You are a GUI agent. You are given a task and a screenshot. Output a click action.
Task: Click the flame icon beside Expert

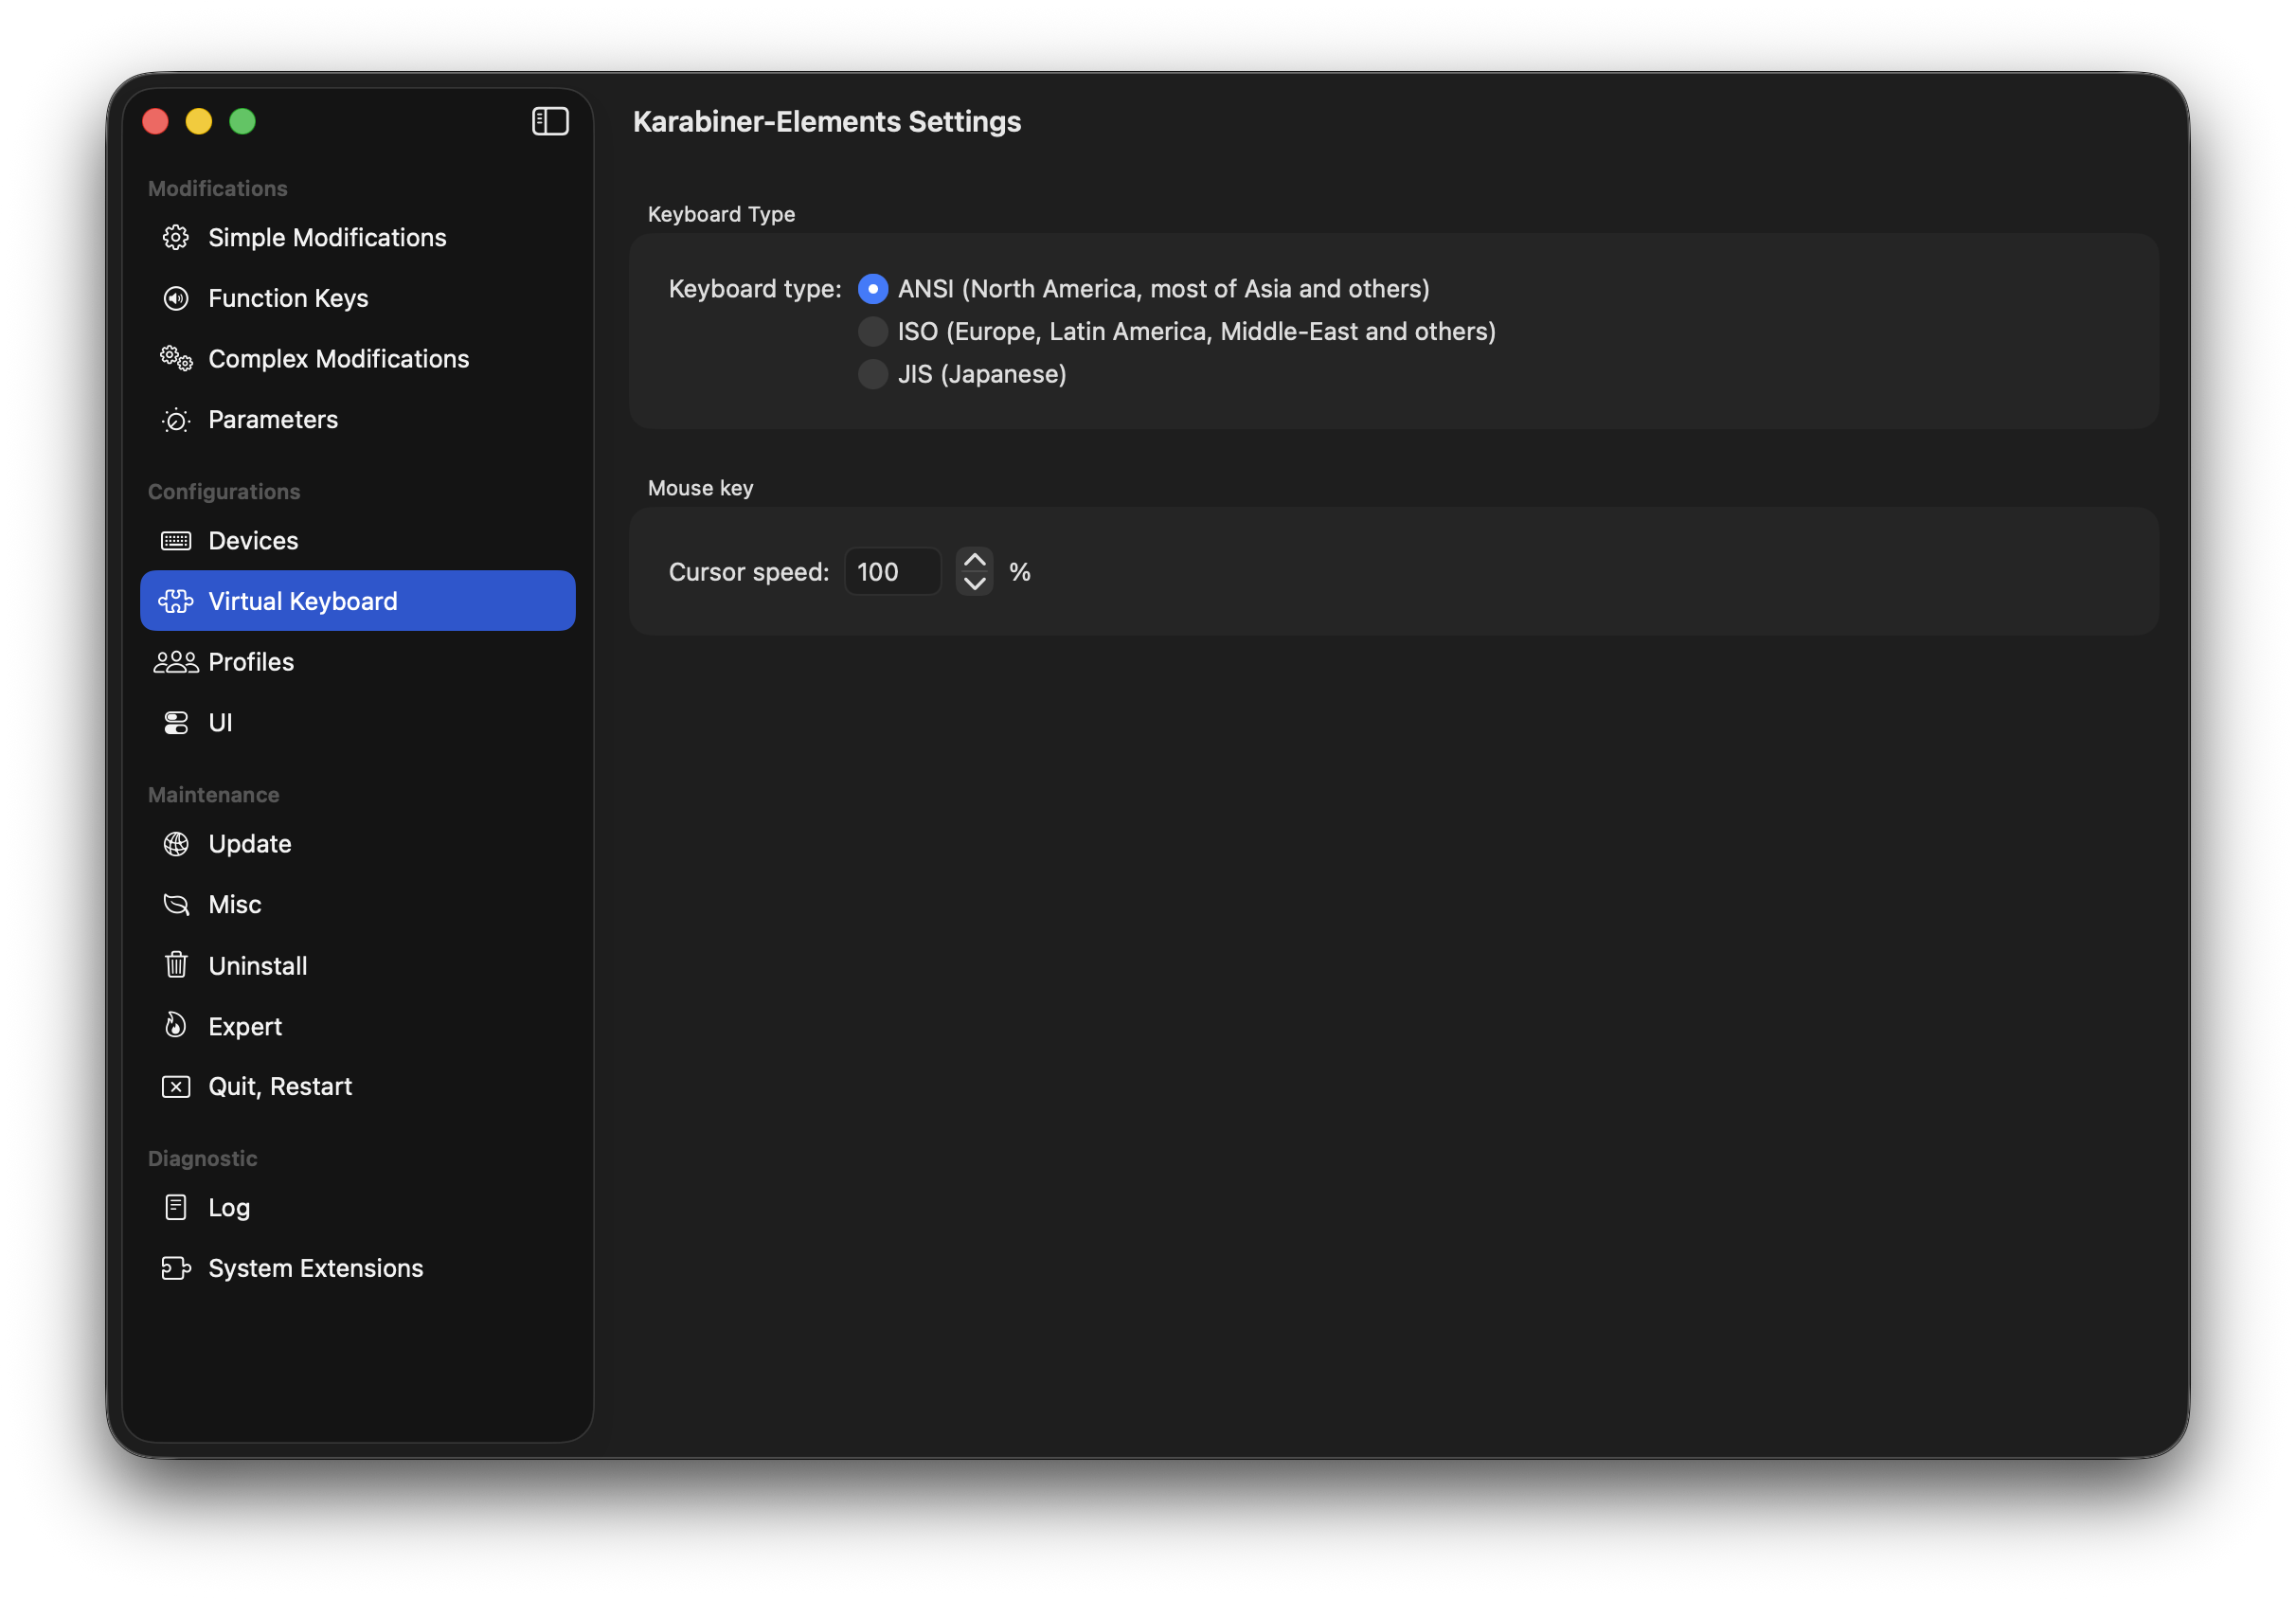(x=176, y=1026)
